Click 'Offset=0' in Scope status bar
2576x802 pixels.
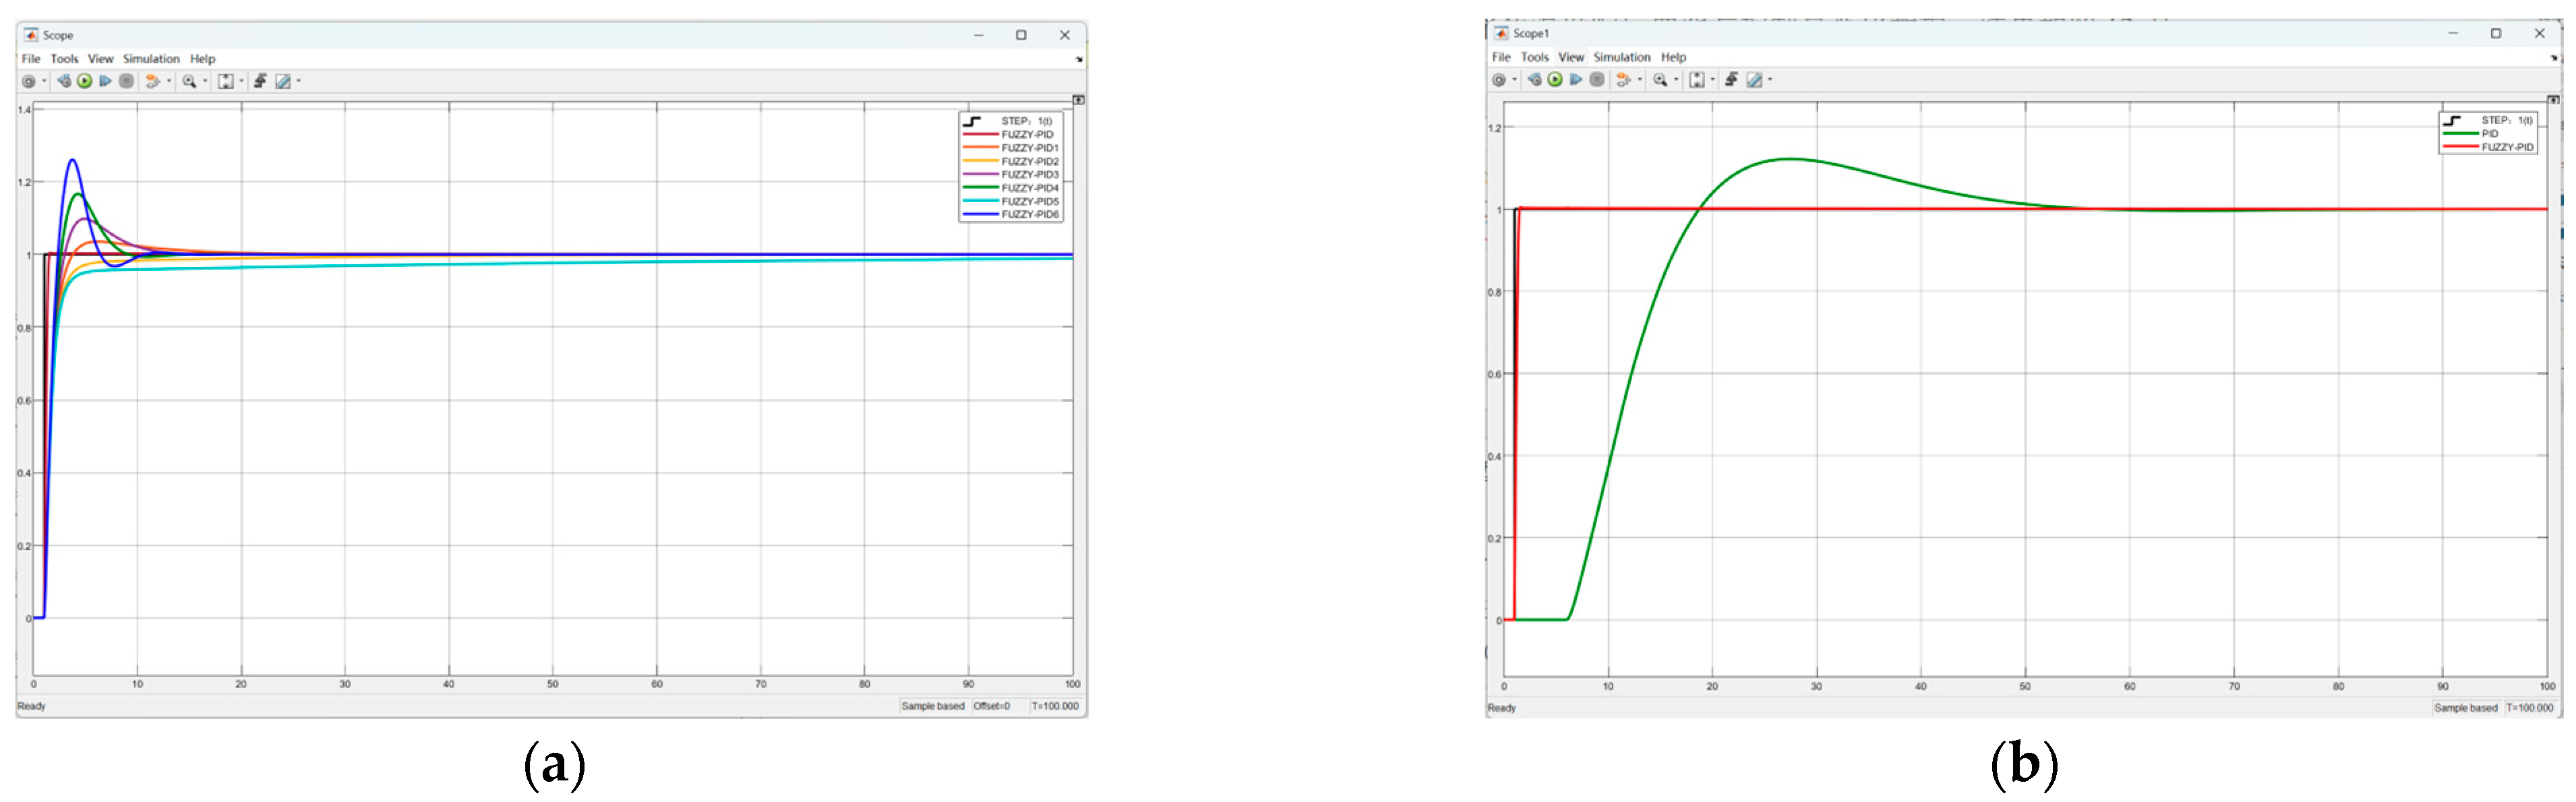click(992, 706)
